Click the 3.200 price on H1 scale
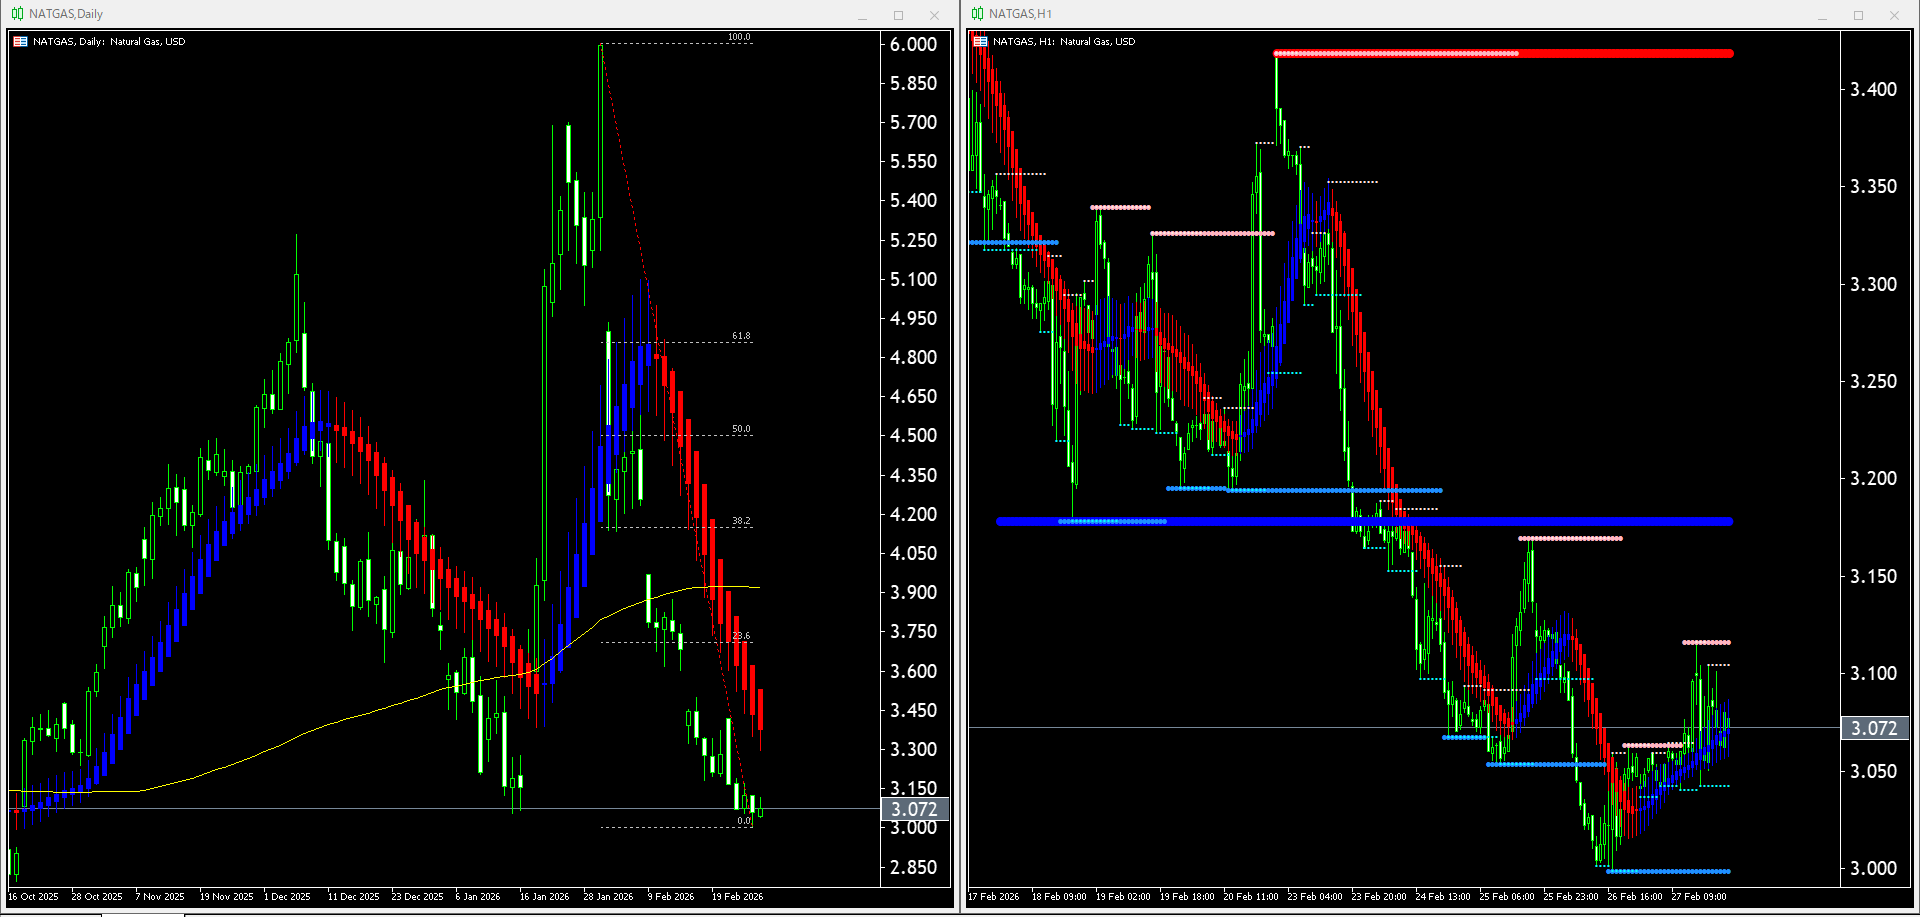 [1874, 479]
